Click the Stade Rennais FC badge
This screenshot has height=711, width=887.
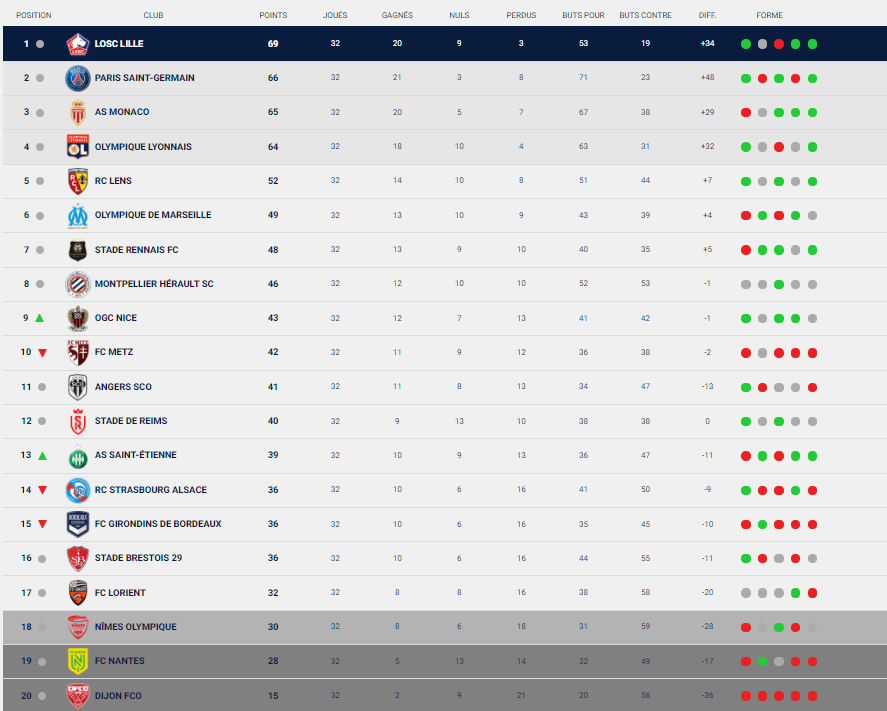(78, 250)
